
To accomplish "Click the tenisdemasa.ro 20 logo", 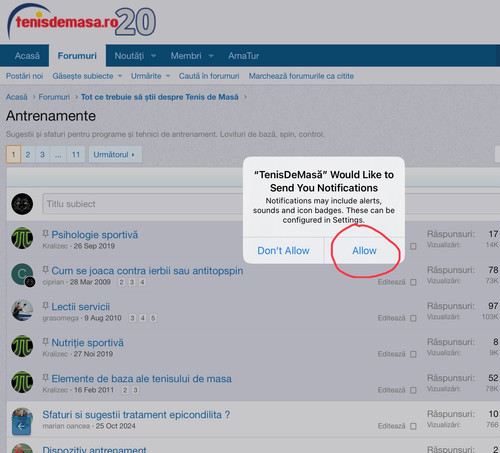I will pos(81,21).
